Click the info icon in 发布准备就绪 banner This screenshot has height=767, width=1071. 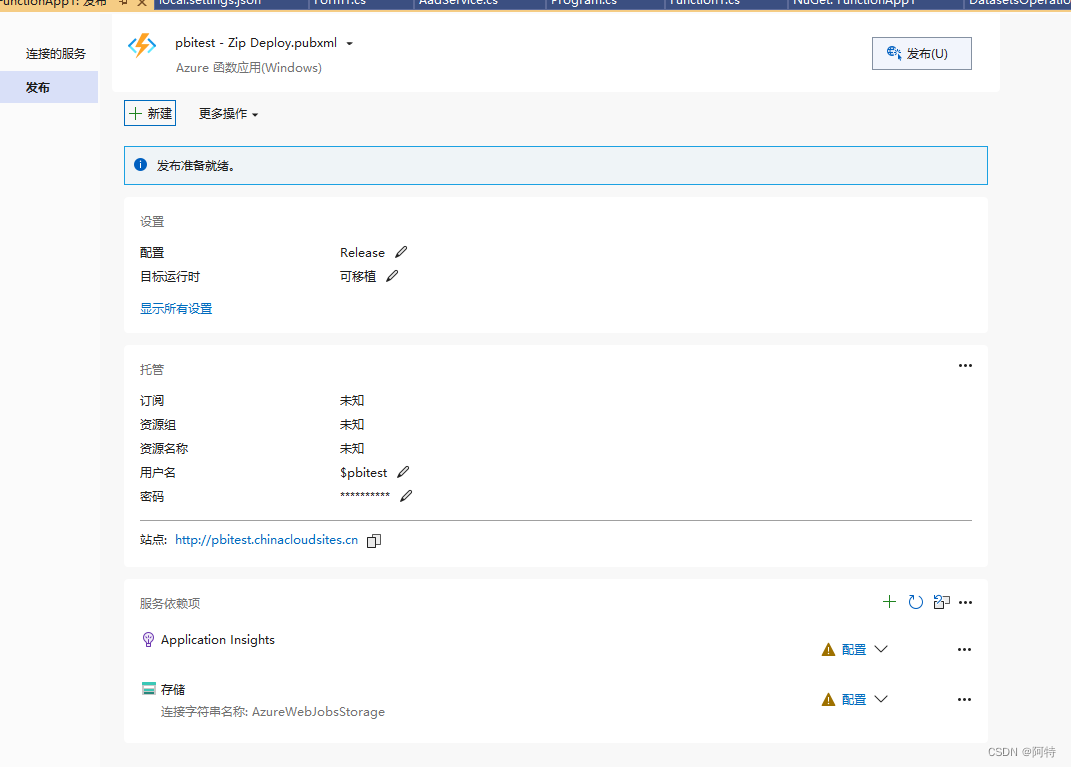click(x=141, y=165)
